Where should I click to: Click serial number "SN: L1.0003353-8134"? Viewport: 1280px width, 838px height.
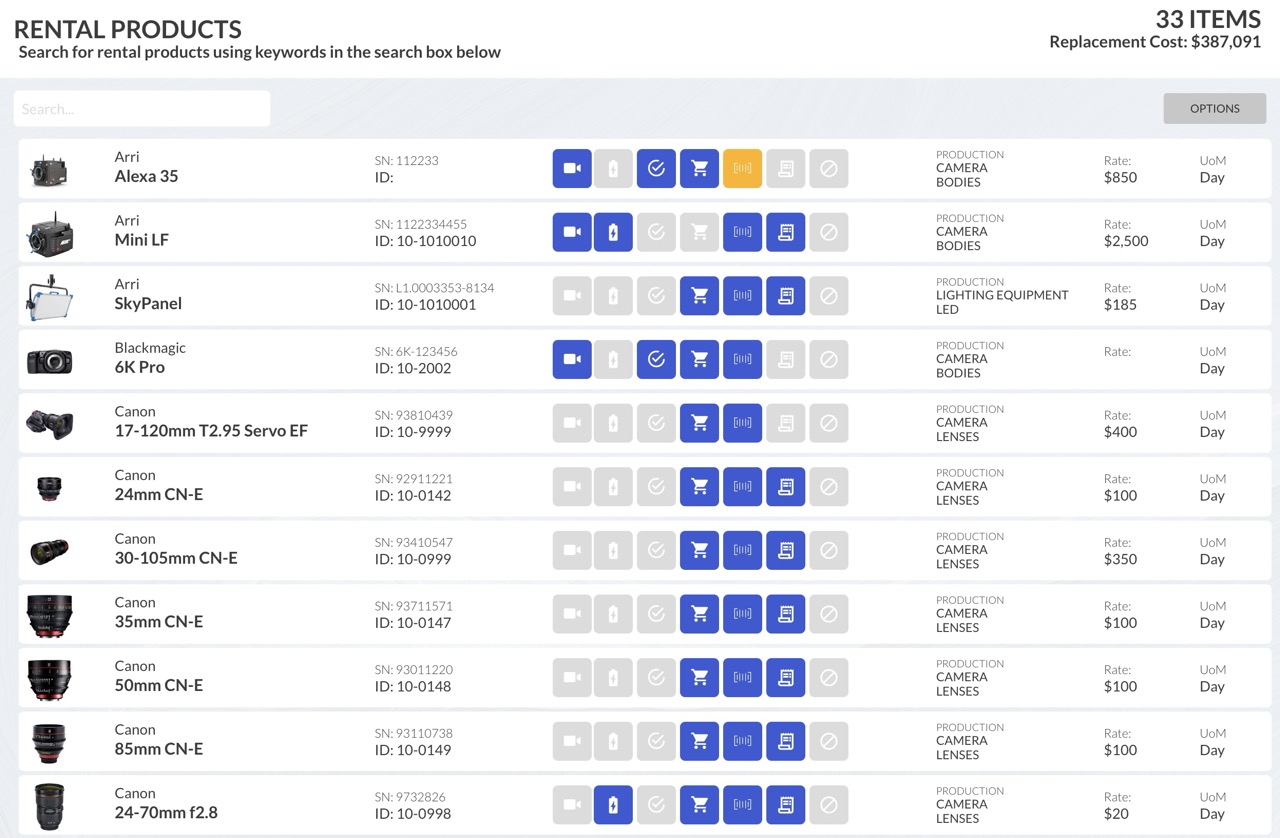[434, 288]
